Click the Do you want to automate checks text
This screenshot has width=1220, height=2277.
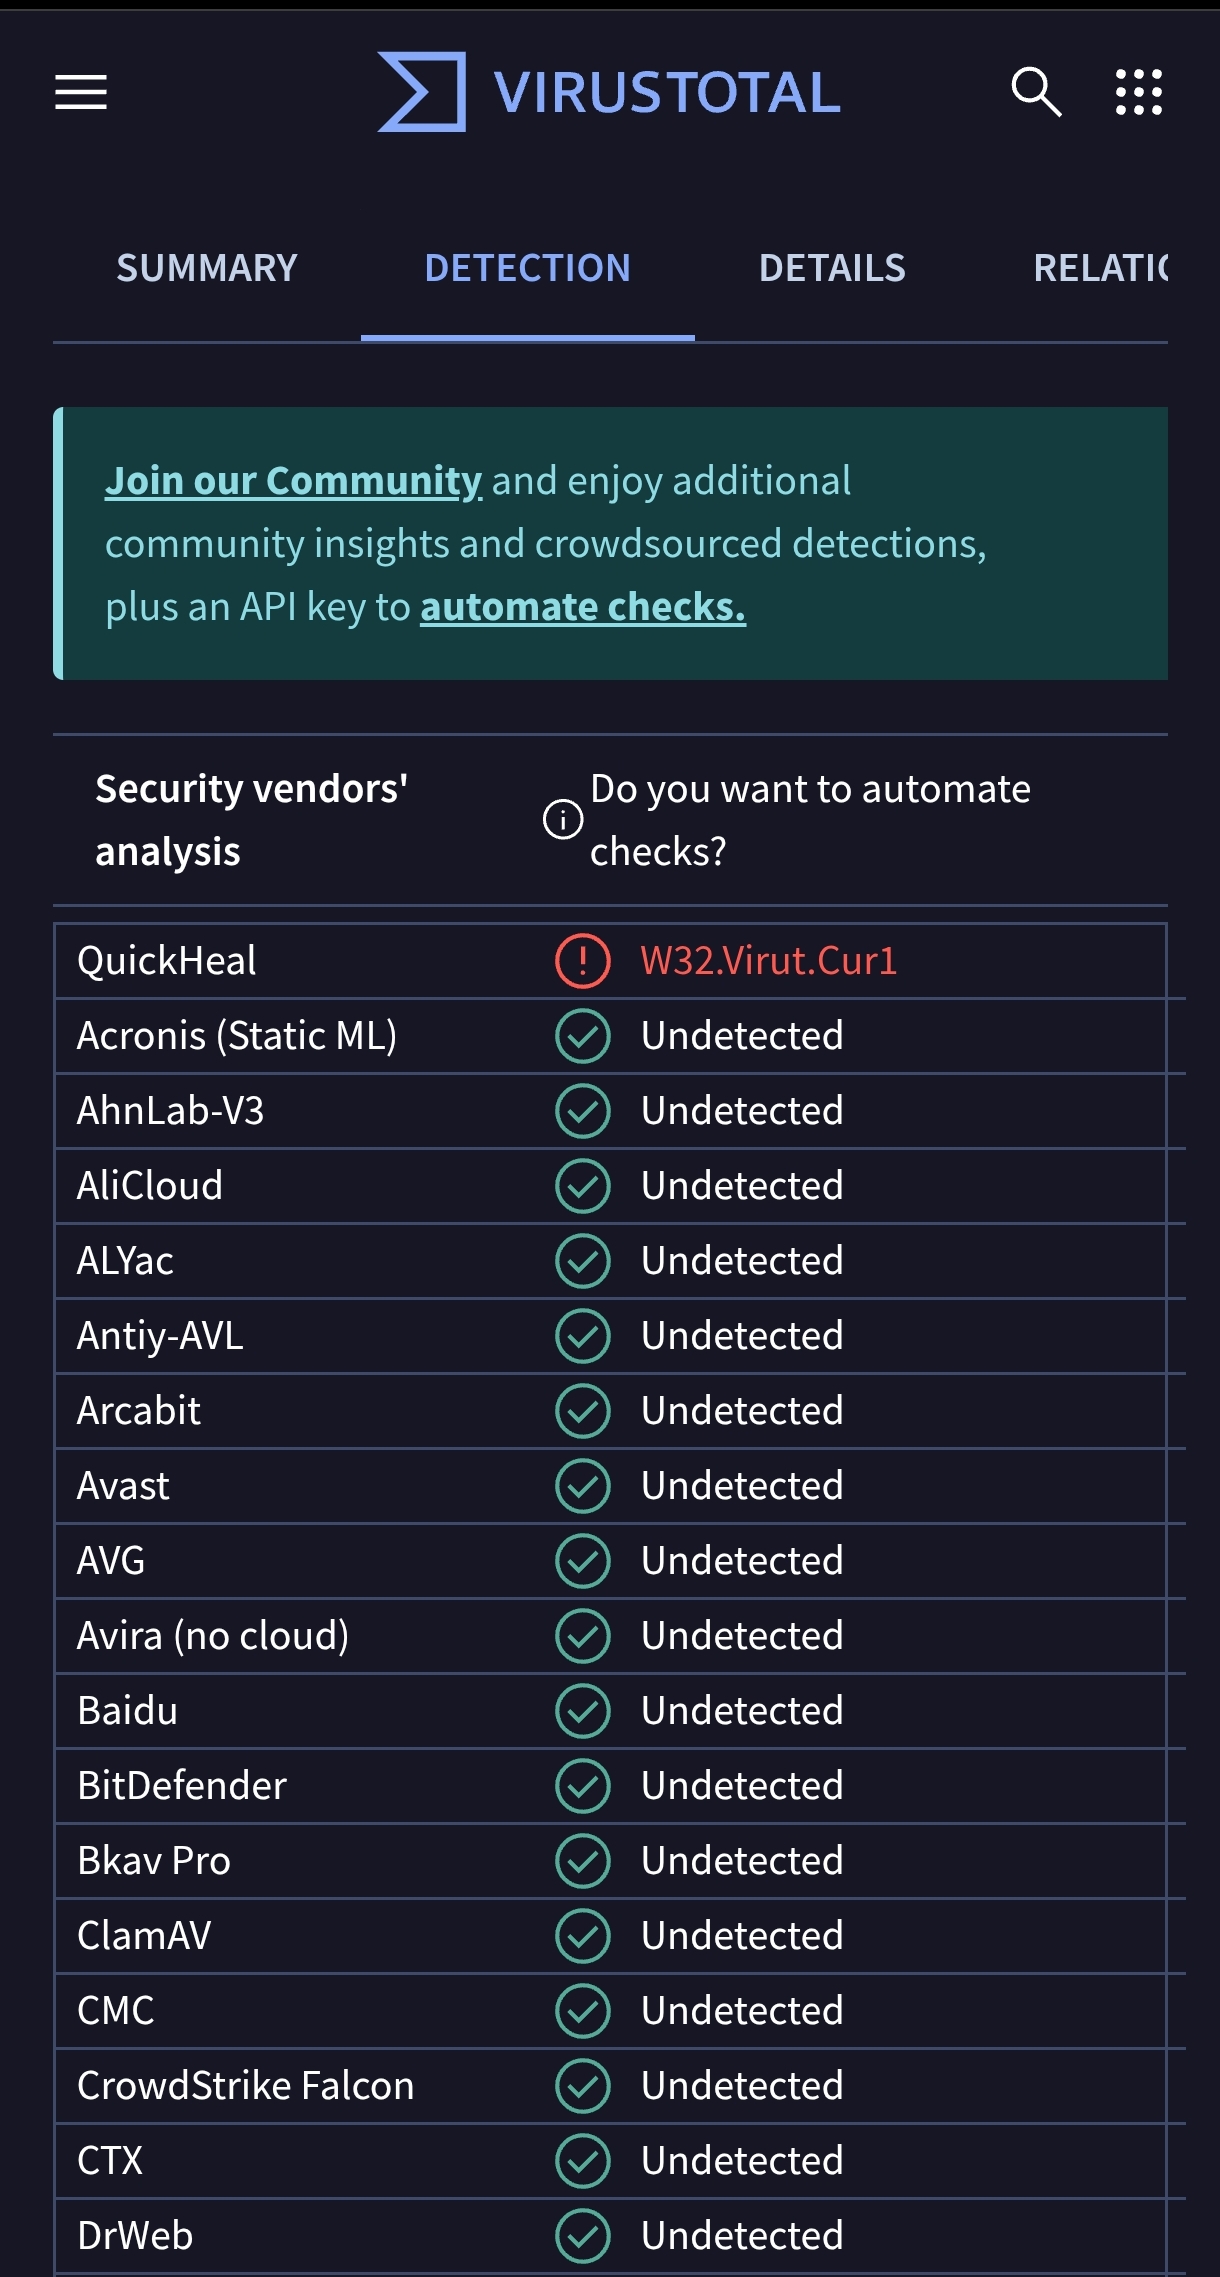click(x=810, y=820)
